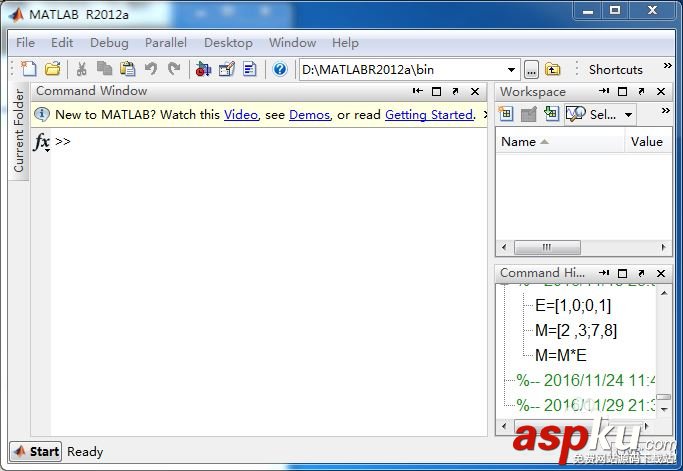Image resolution: width=683 pixels, height=471 pixels.
Task: Sort Workspace by Value column
Action: (648, 142)
